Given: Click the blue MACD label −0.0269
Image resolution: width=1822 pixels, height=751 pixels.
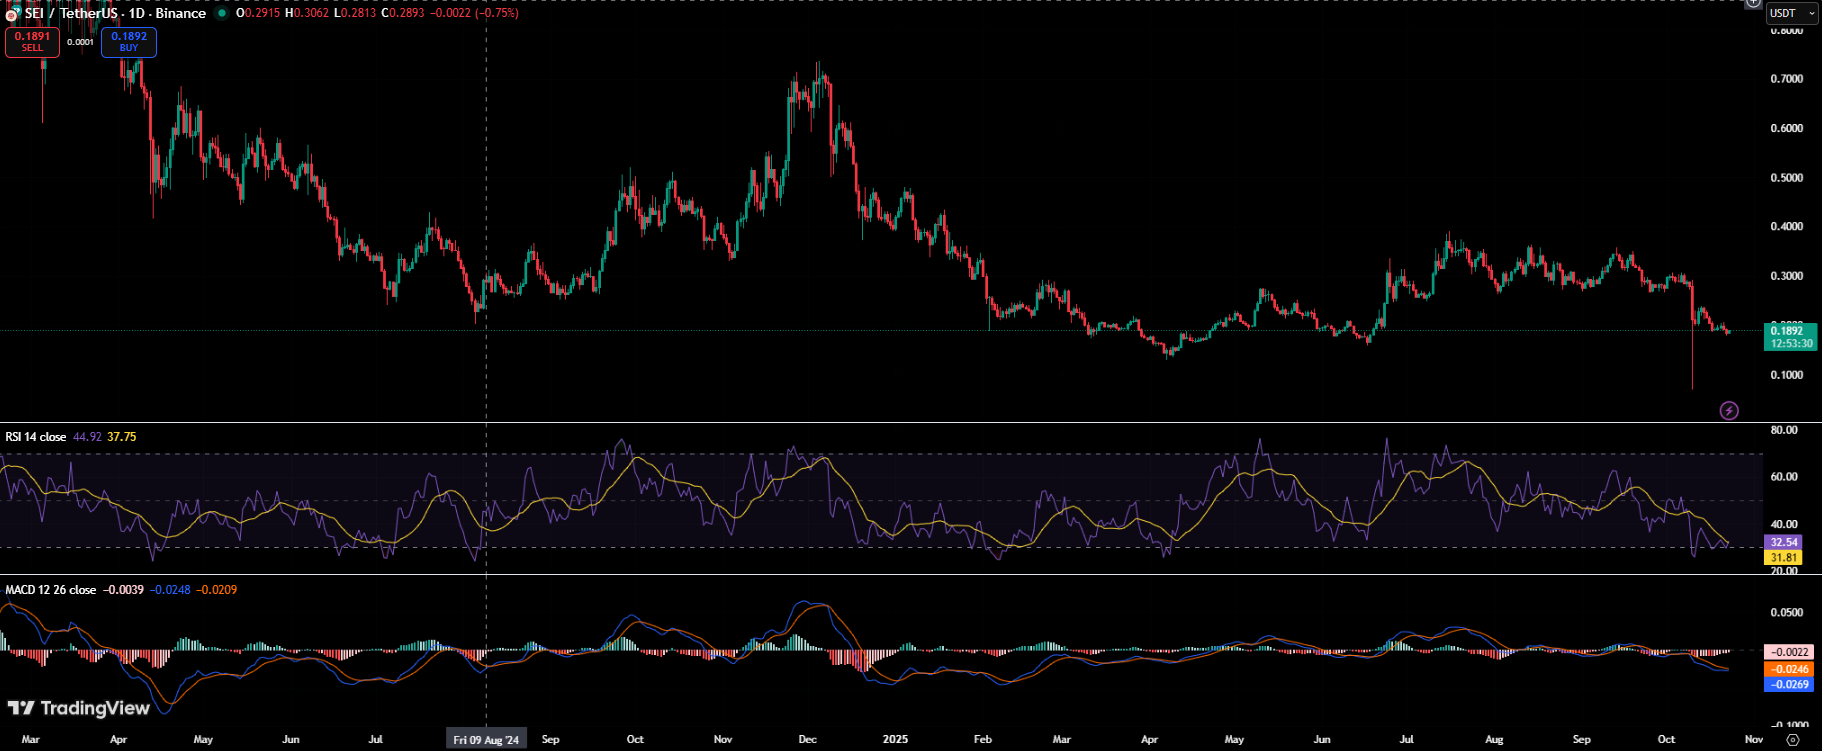Looking at the screenshot, I should (x=1789, y=685).
